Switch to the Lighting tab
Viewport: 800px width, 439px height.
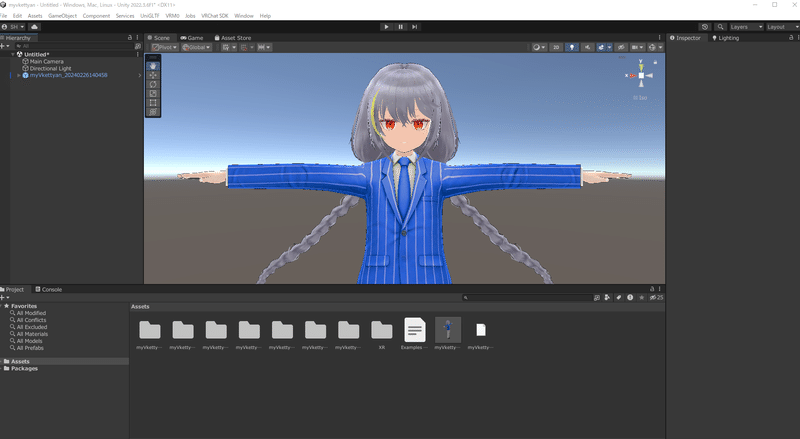[726, 38]
